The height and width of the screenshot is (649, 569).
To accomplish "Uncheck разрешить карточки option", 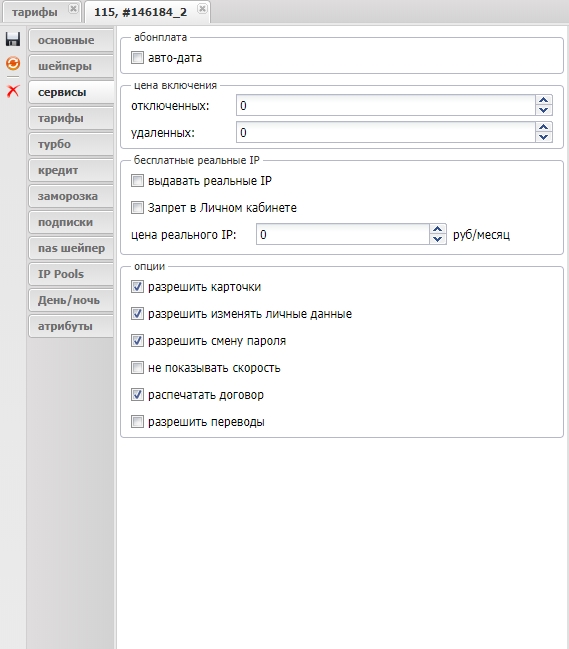I will coord(137,286).
